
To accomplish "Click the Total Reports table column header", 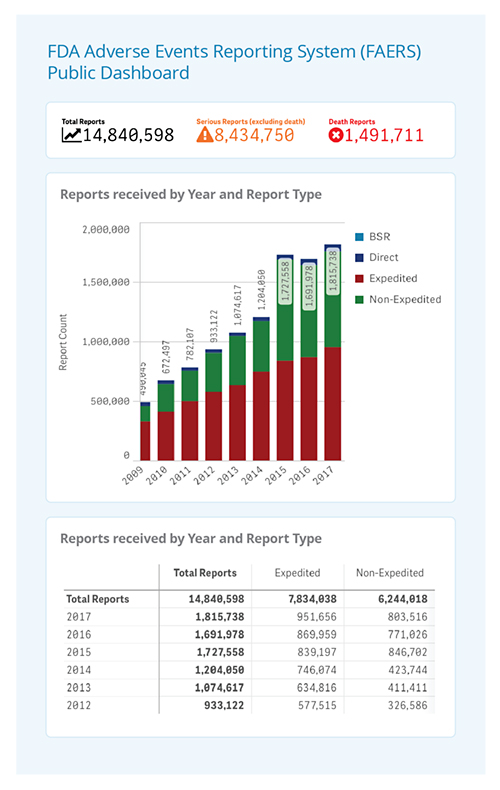I will tap(205, 573).
